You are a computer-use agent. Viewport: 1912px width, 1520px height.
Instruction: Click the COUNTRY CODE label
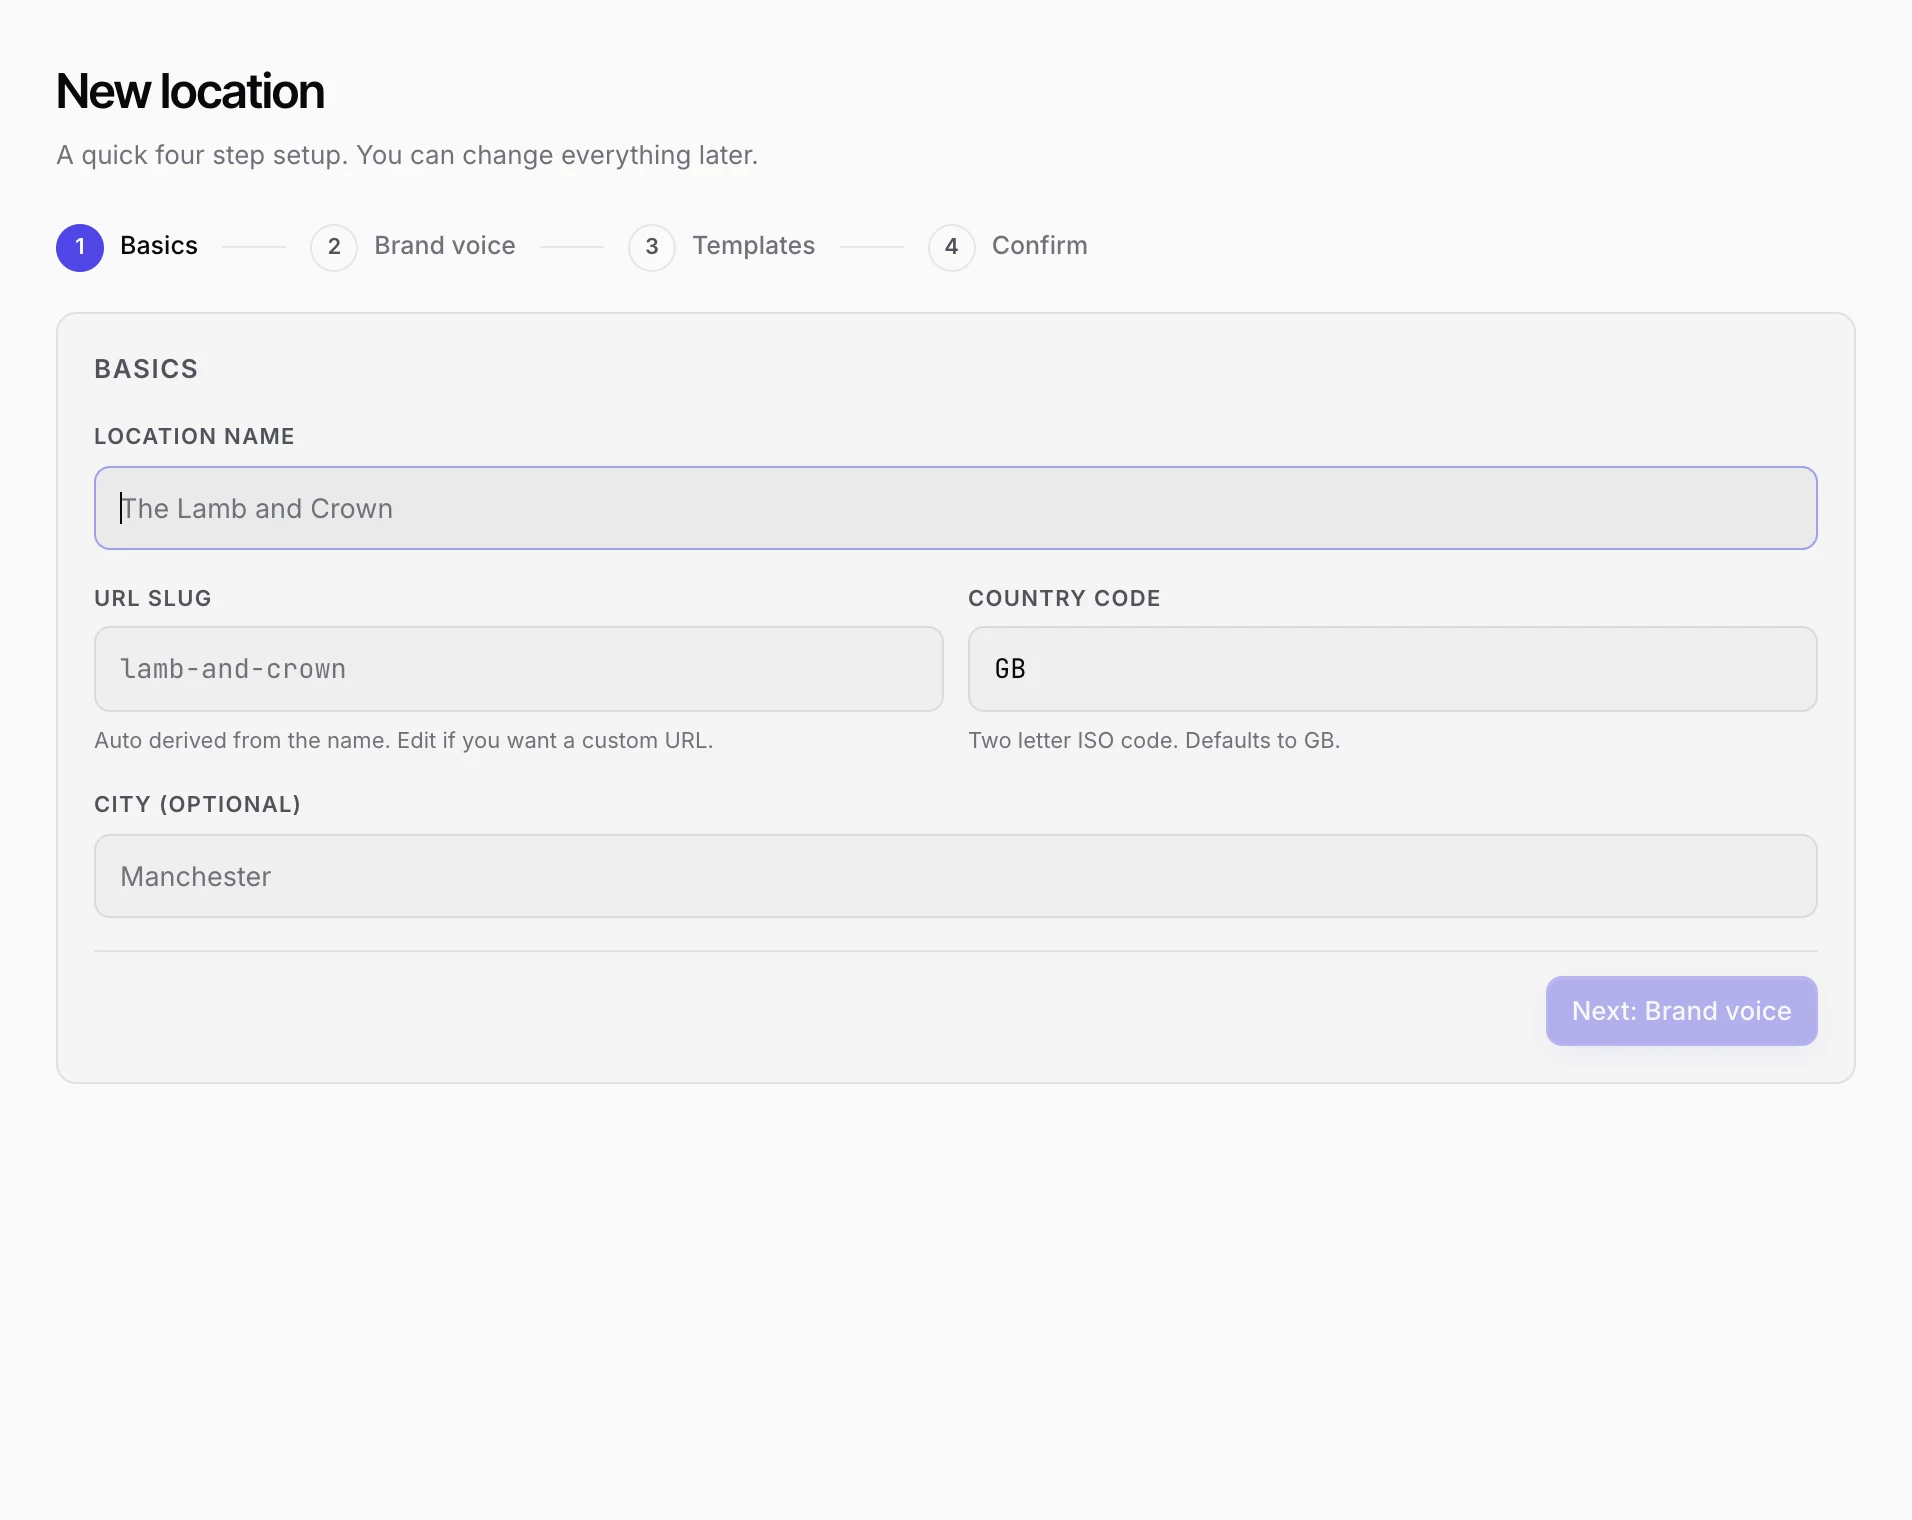point(1064,598)
